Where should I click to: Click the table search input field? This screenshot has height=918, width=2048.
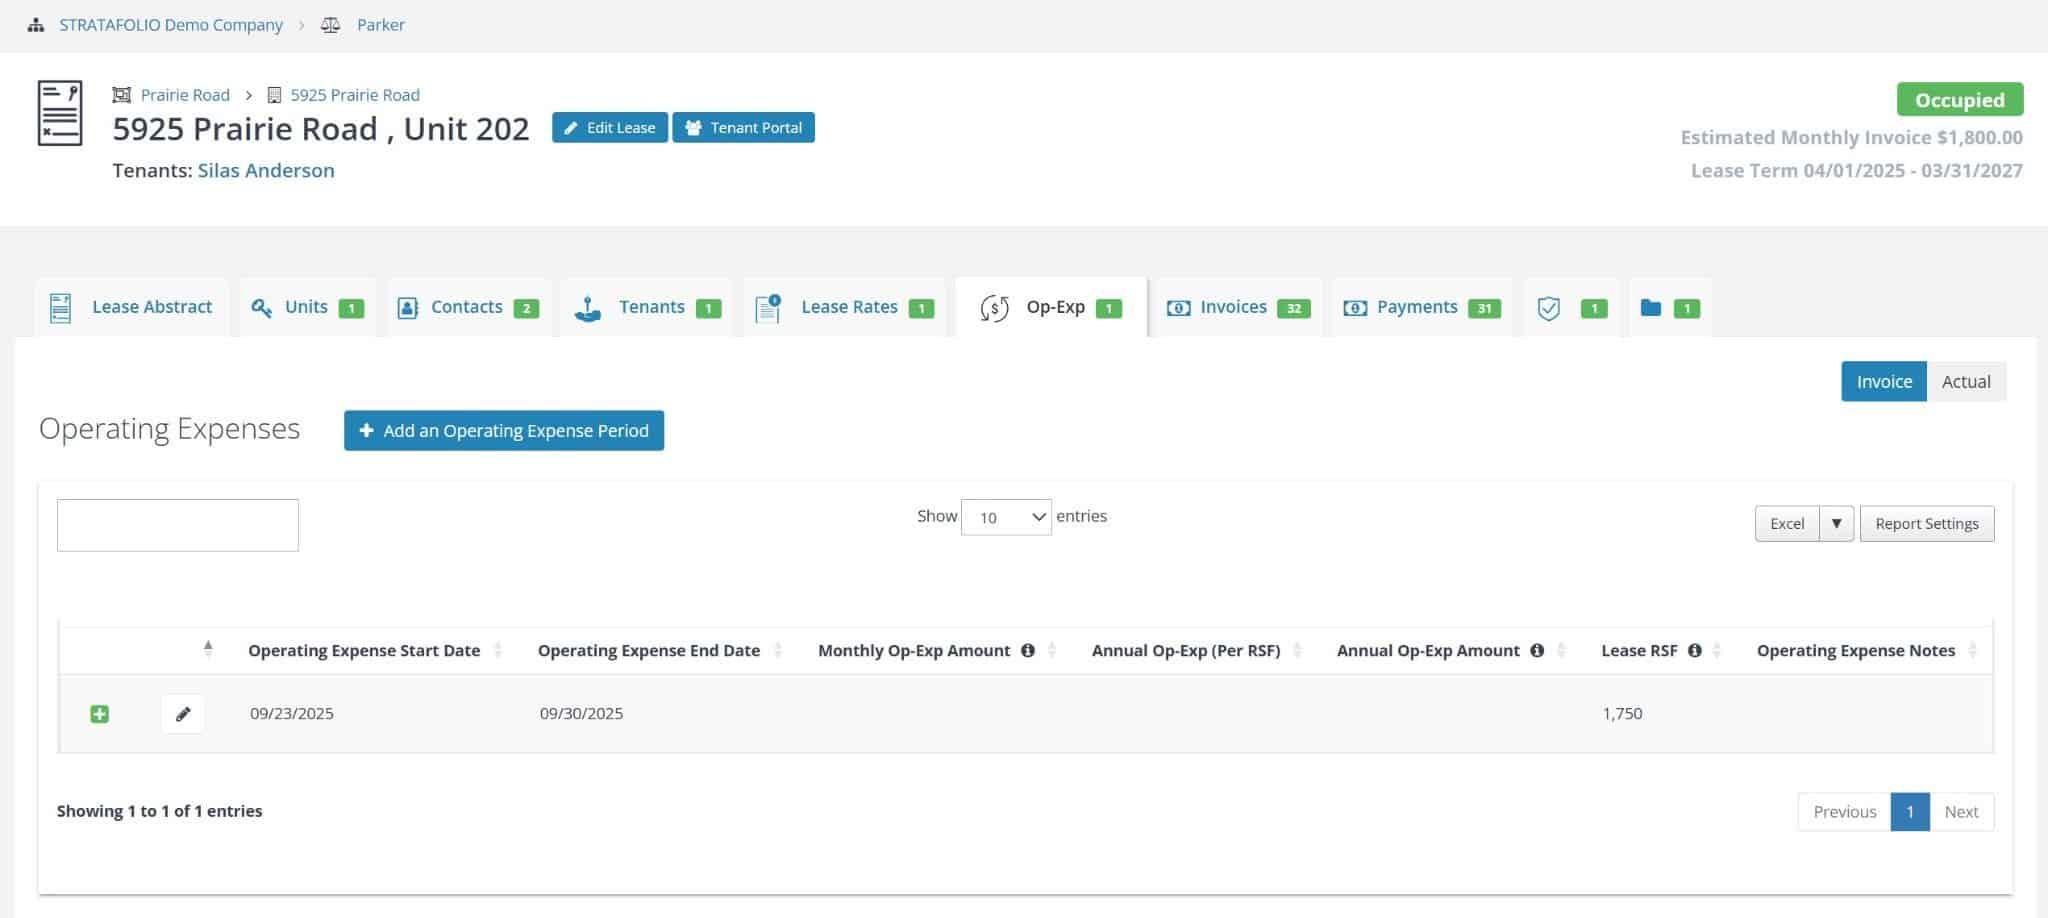pos(178,525)
